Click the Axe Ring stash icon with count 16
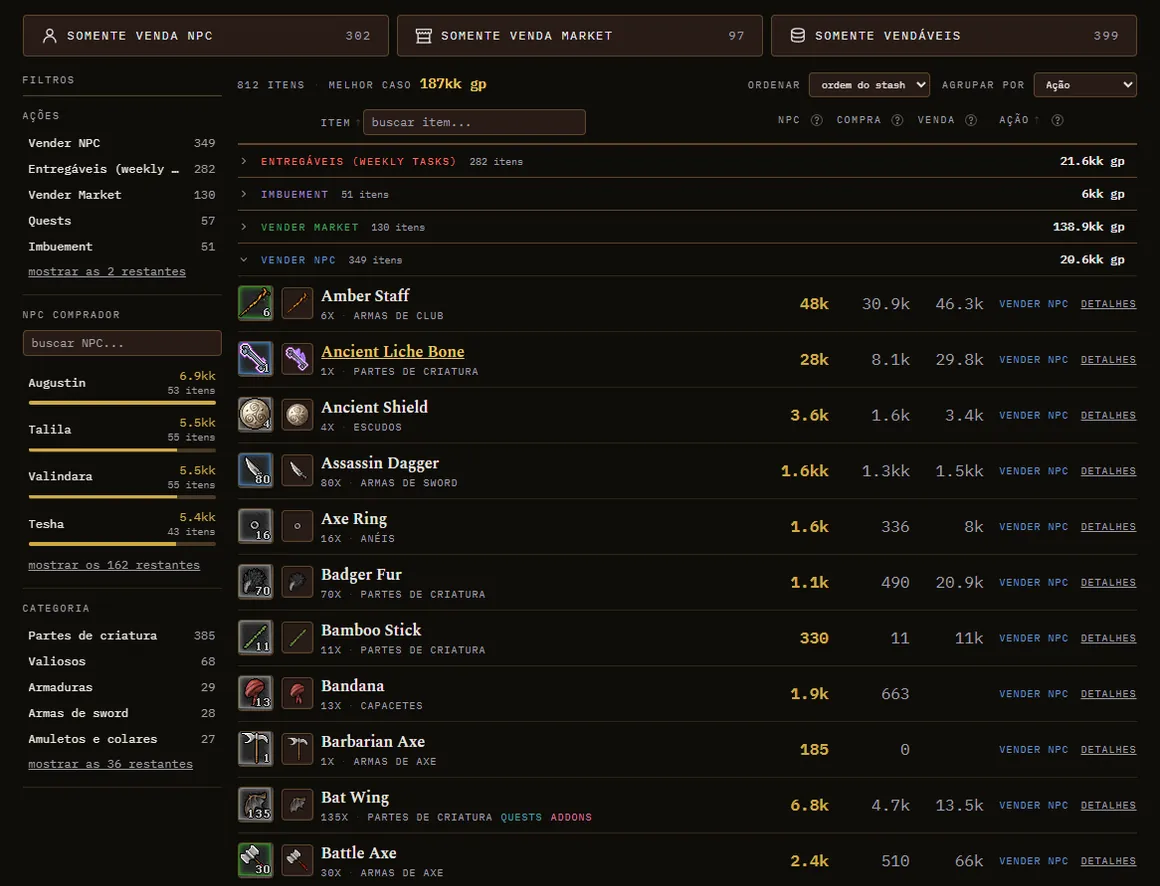The height and width of the screenshot is (886, 1160). pyautogui.click(x=255, y=527)
